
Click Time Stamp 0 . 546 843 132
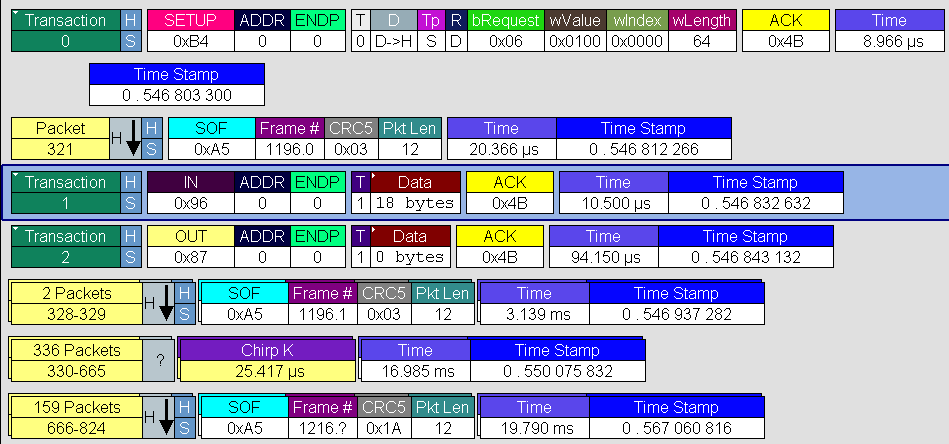click(x=746, y=246)
